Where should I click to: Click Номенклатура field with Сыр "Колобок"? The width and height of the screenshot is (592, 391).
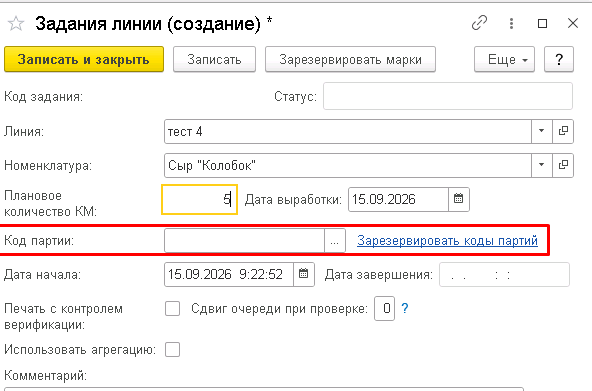[x=348, y=165]
